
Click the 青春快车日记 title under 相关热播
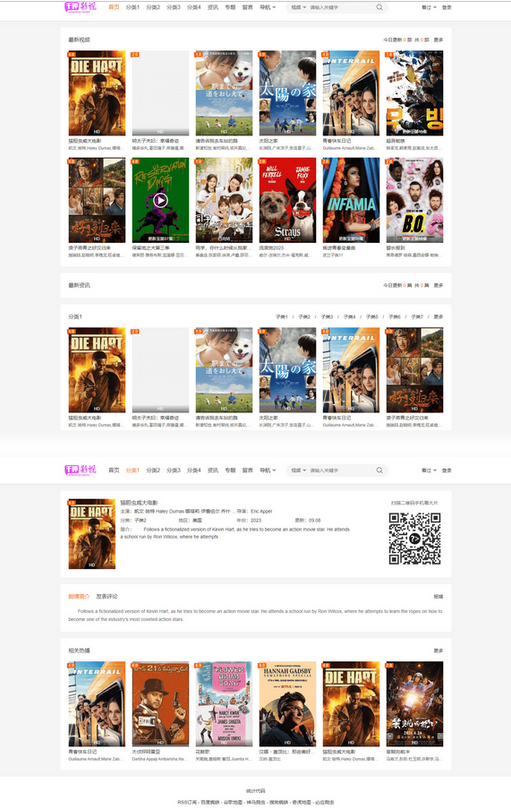click(82, 752)
